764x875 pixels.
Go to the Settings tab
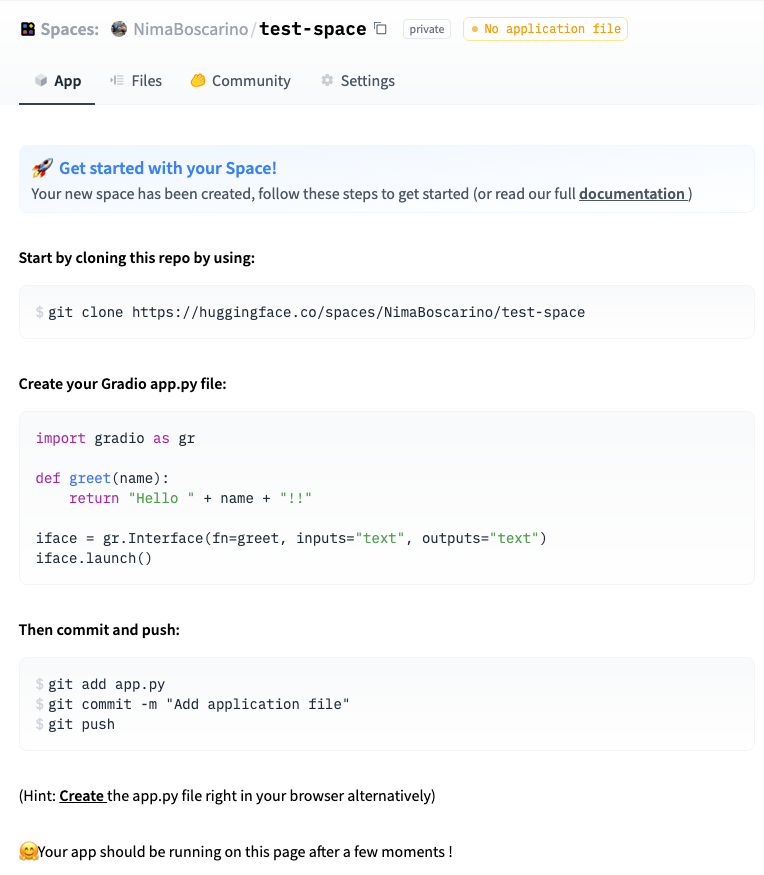click(x=358, y=81)
